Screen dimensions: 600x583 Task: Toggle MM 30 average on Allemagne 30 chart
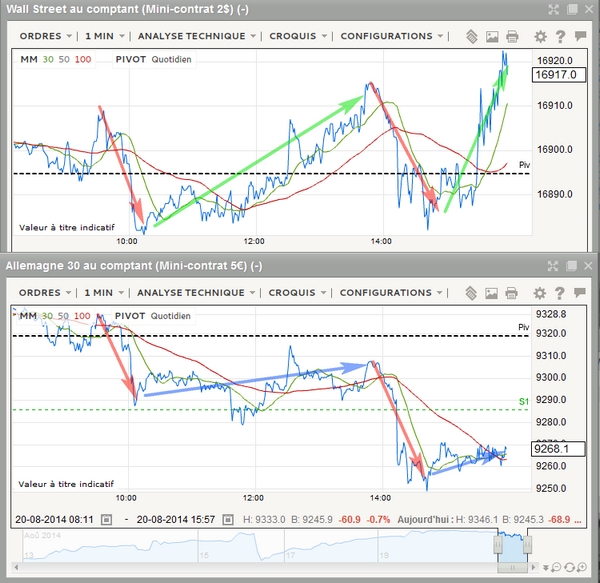pyautogui.click(x=47, y=316)
